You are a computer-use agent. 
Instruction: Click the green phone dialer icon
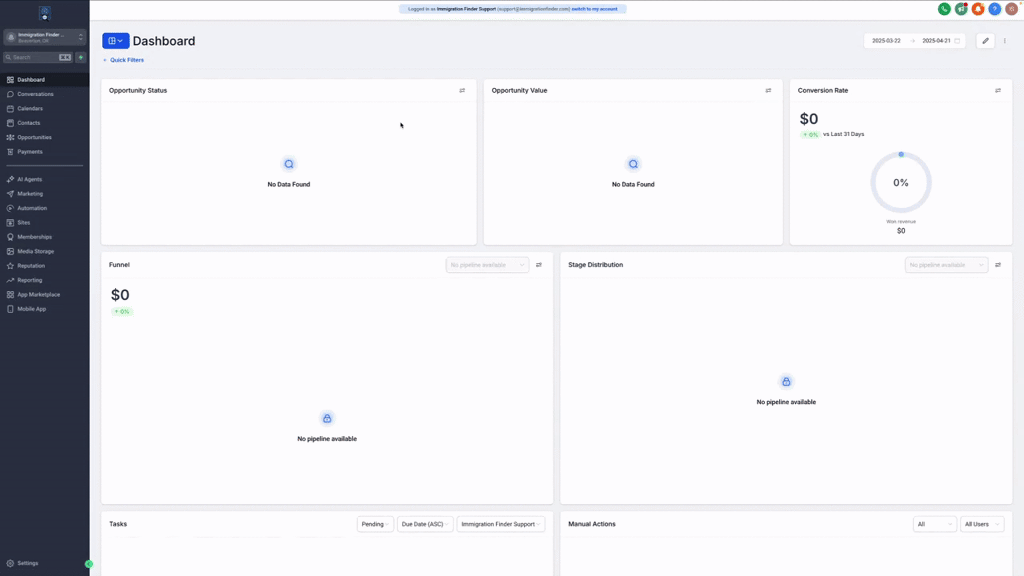click(x=944, y=9)
